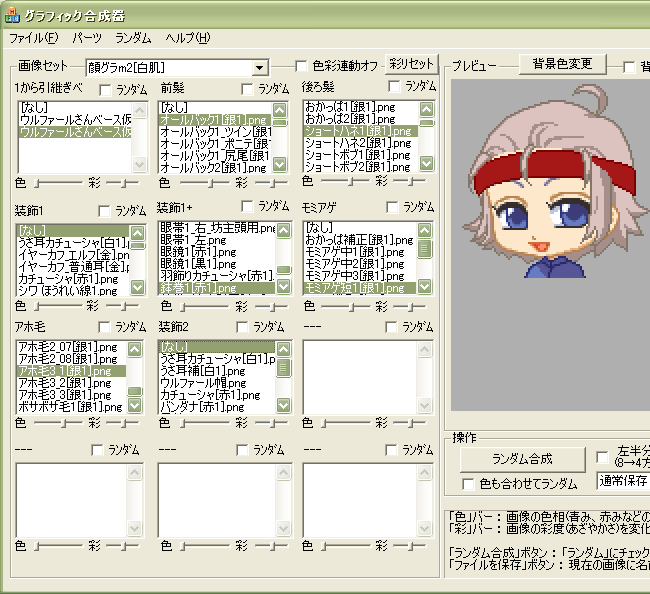Click scroll-down arrow in 後ろ髪 list

pos(426,163)
